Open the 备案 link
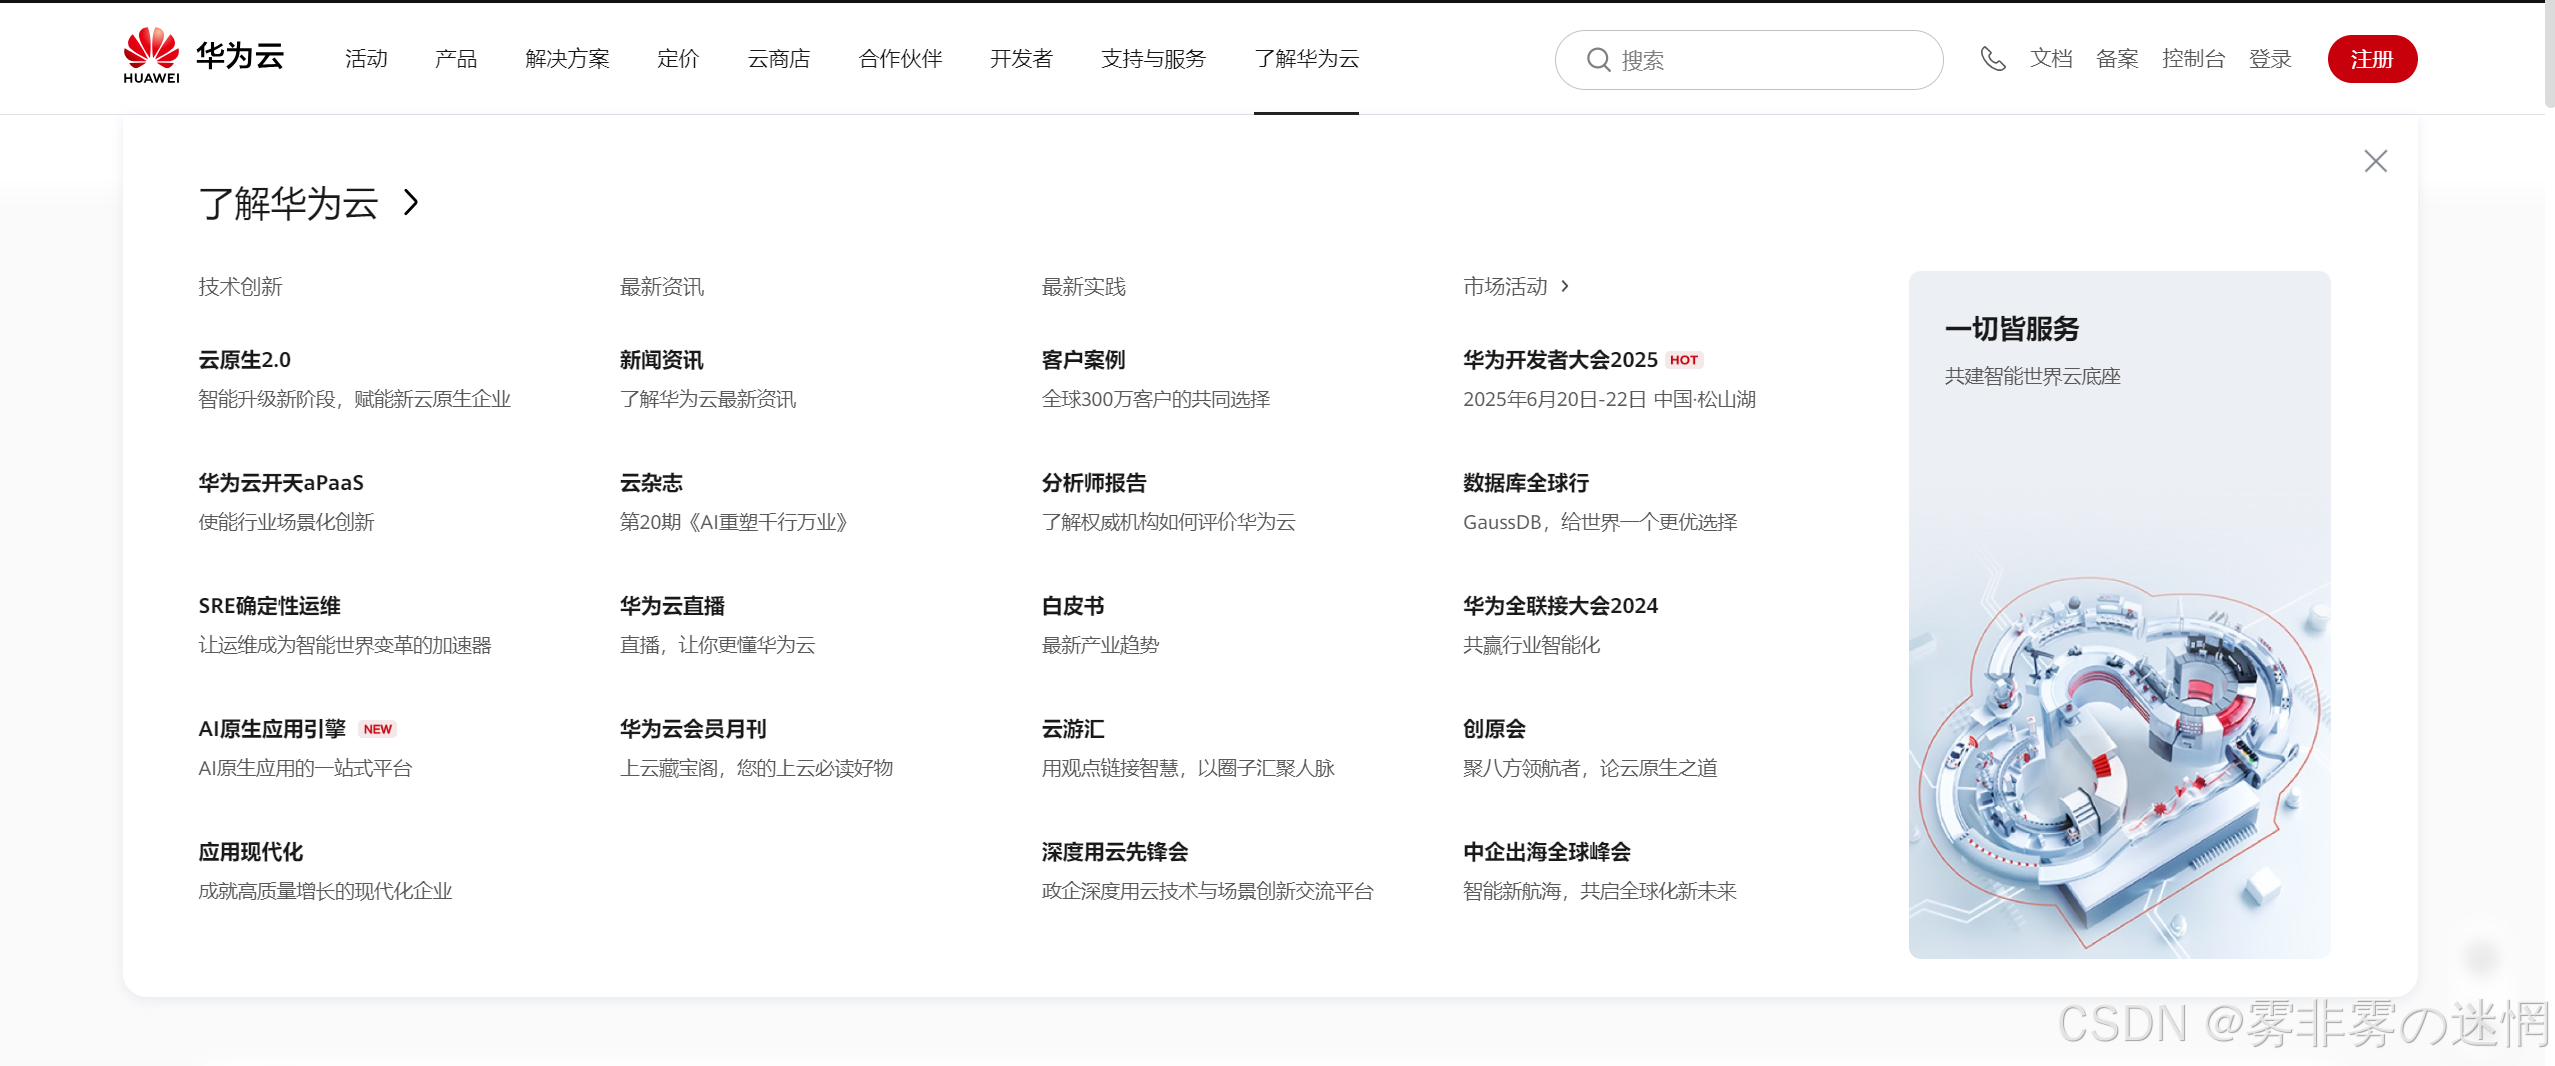2555x1066 pixels. pyautogui.click(x=2117, y=59)
